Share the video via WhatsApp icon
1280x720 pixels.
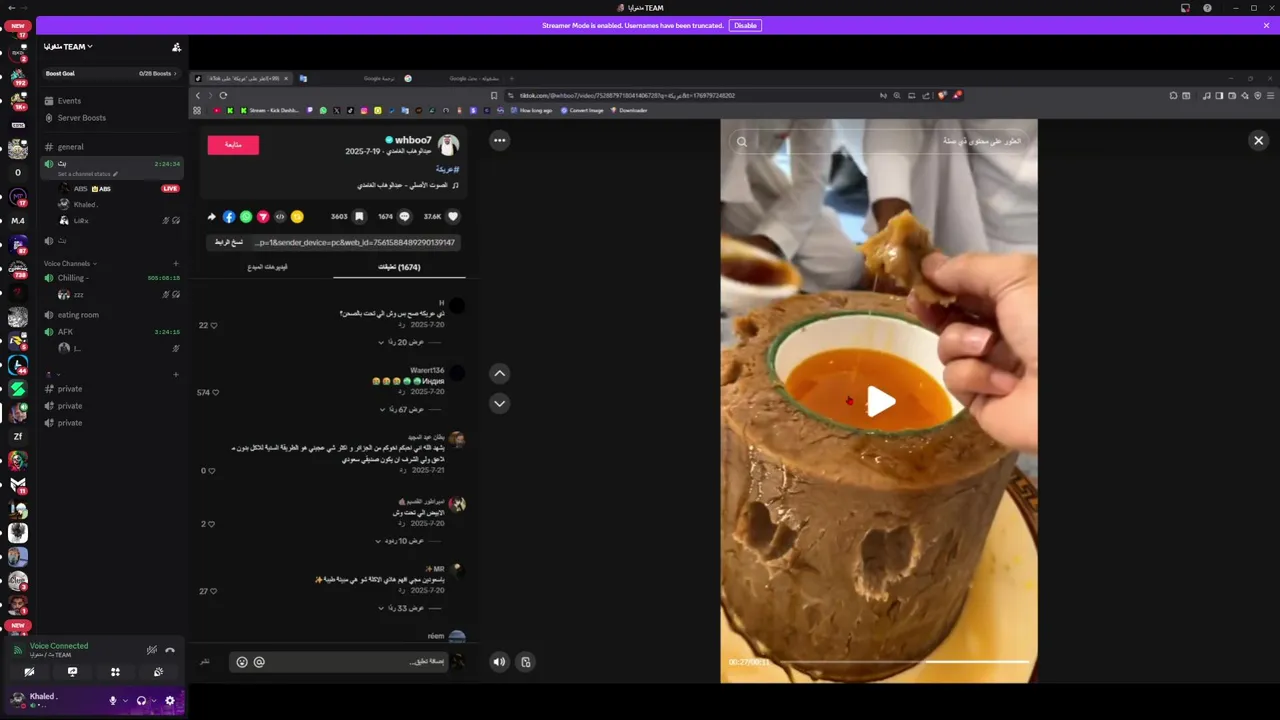coord(246,216)
